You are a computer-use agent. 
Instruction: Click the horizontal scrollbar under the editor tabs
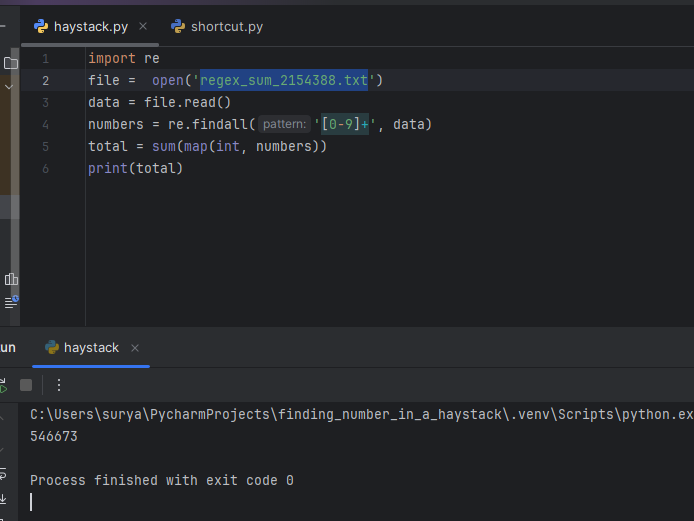(x=90, y=45)
